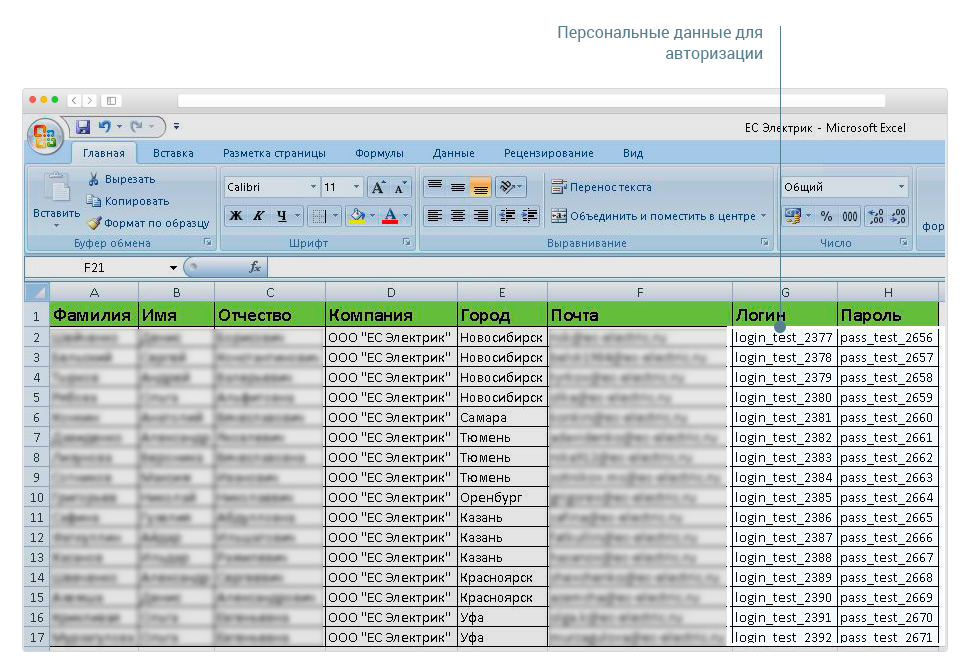
Task: Cut selection with Вырезать
Action: point(121,179)
